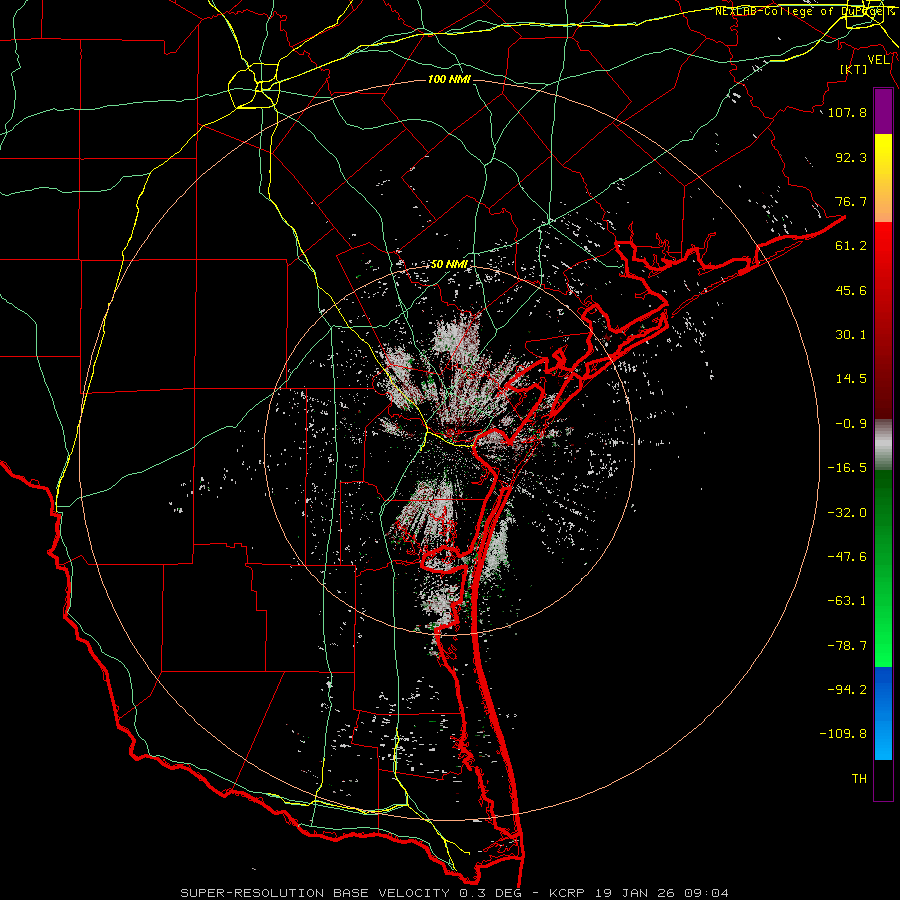Viewport: 900px width, 900px height.
Task: Click the NEXLAB-College of DuPage credit text
Action: coord(804,11)
